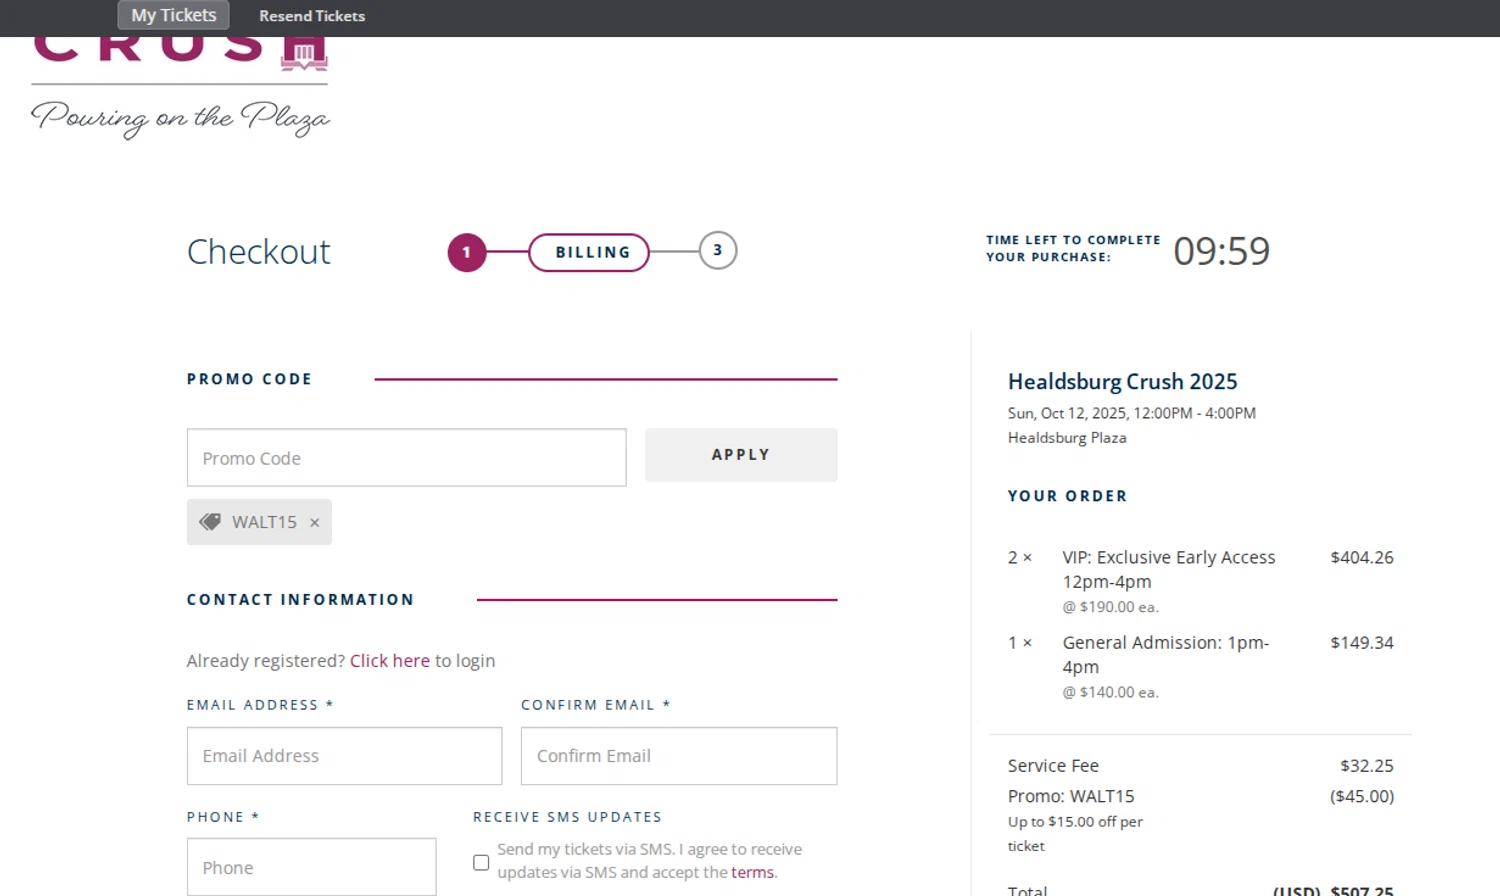Image resolution: width=1500 pixels, height=896 pixels.
Task: Select the Healdsburg Plaza venue text
Action: pos(1067,438)
